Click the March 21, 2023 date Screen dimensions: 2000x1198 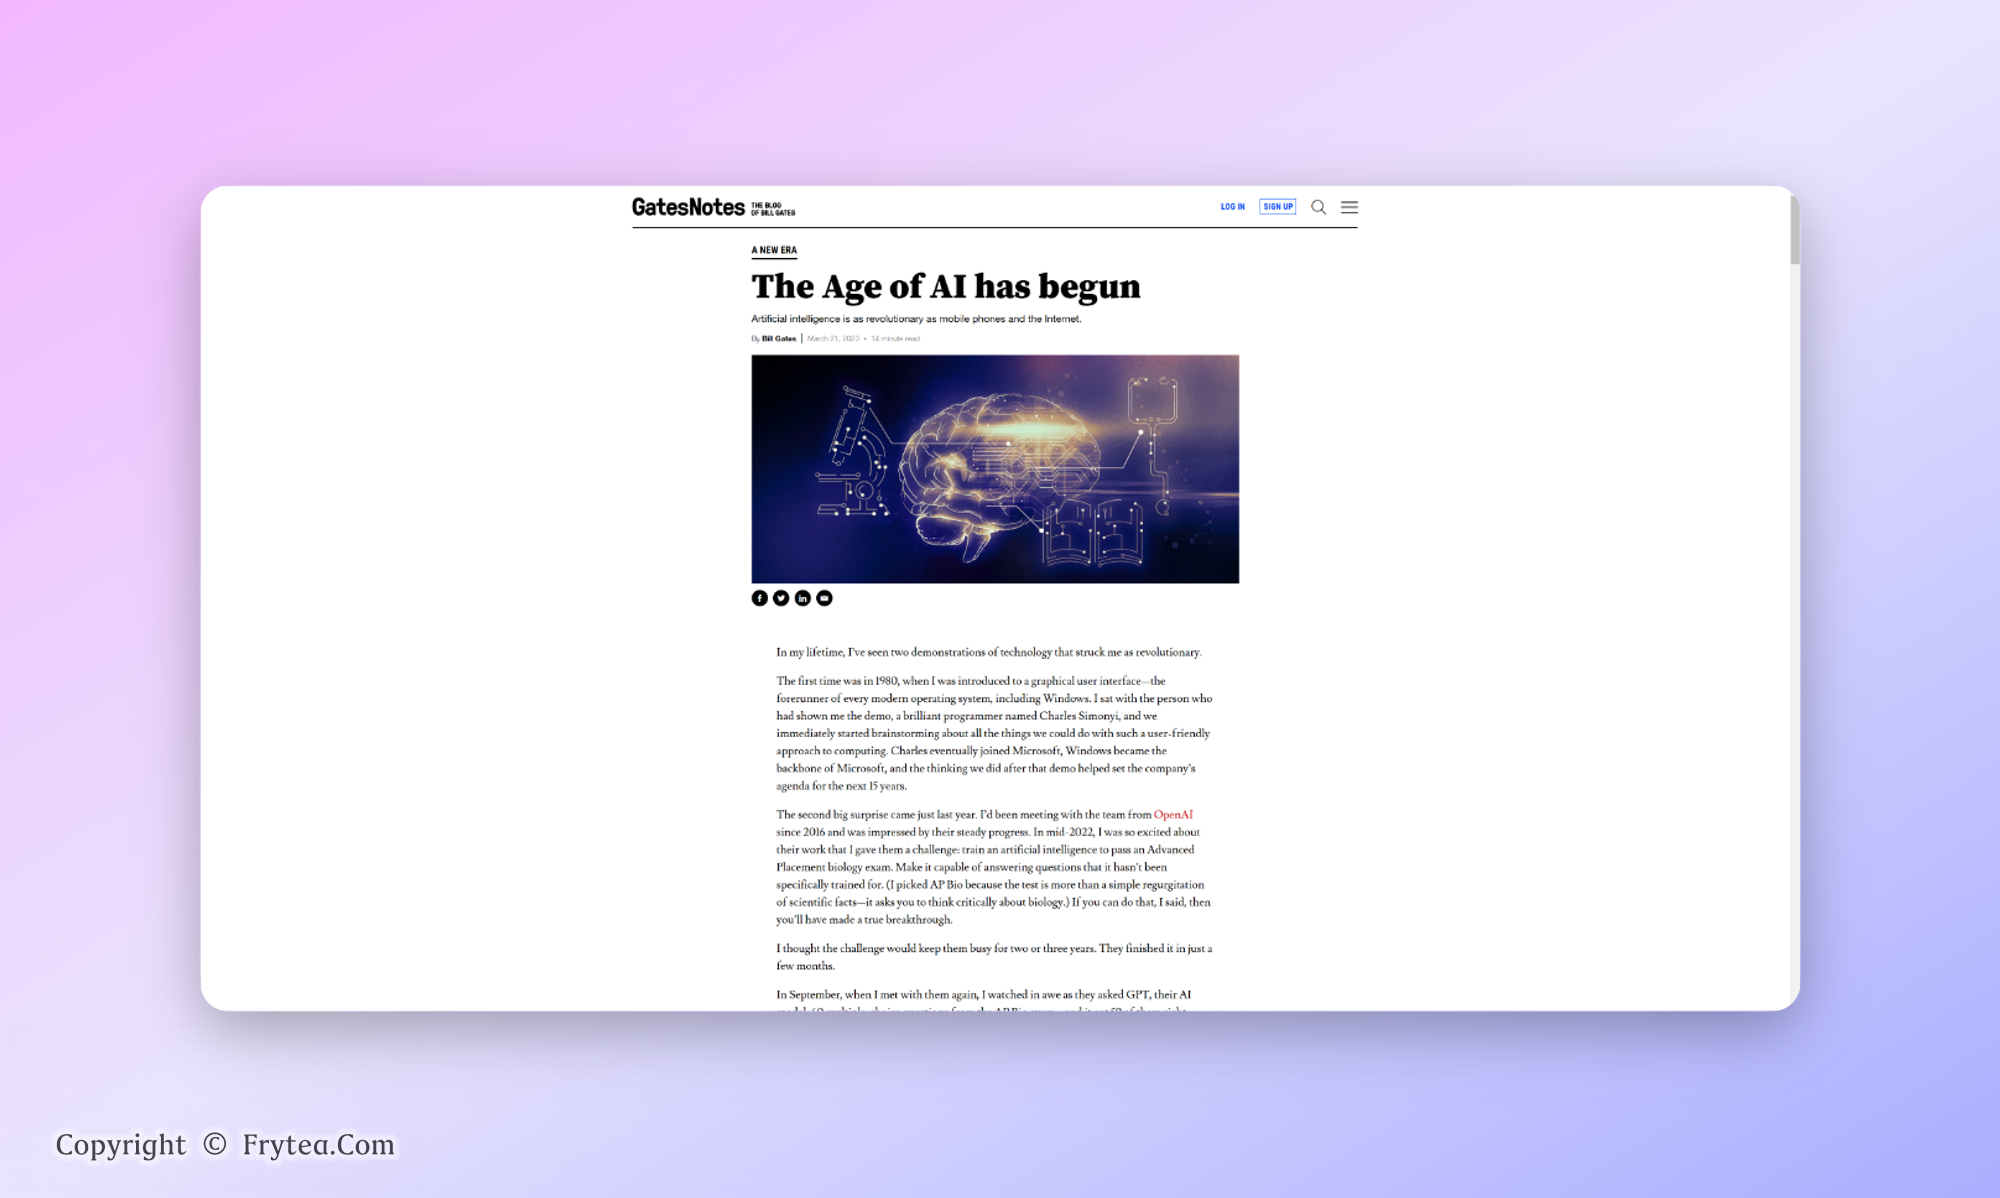[833, 339]
